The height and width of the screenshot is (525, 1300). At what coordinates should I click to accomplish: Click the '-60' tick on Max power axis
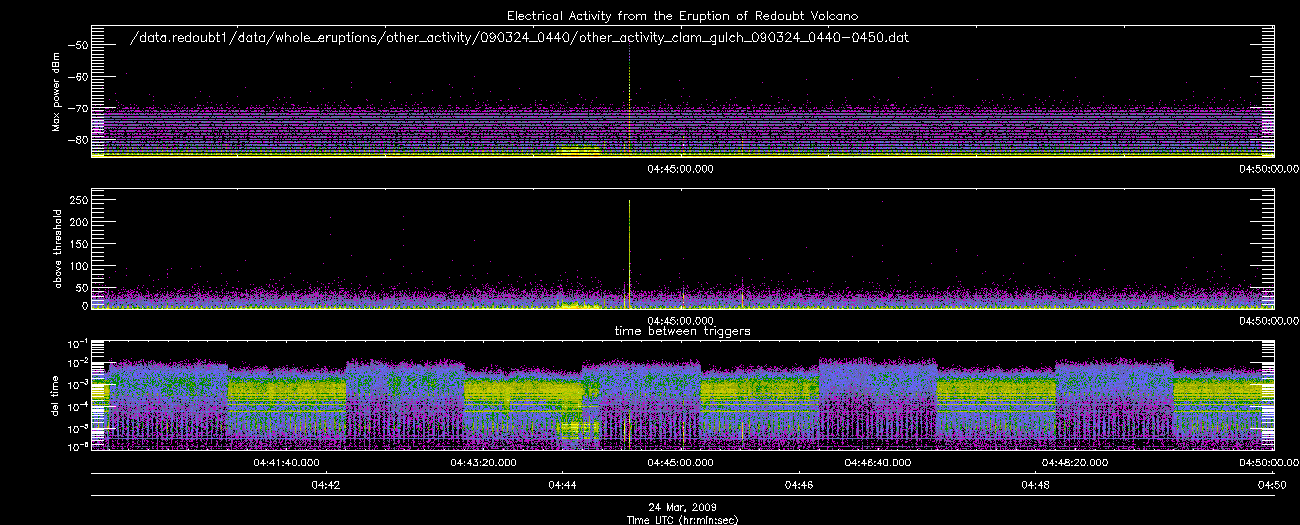tap(77, 77)
